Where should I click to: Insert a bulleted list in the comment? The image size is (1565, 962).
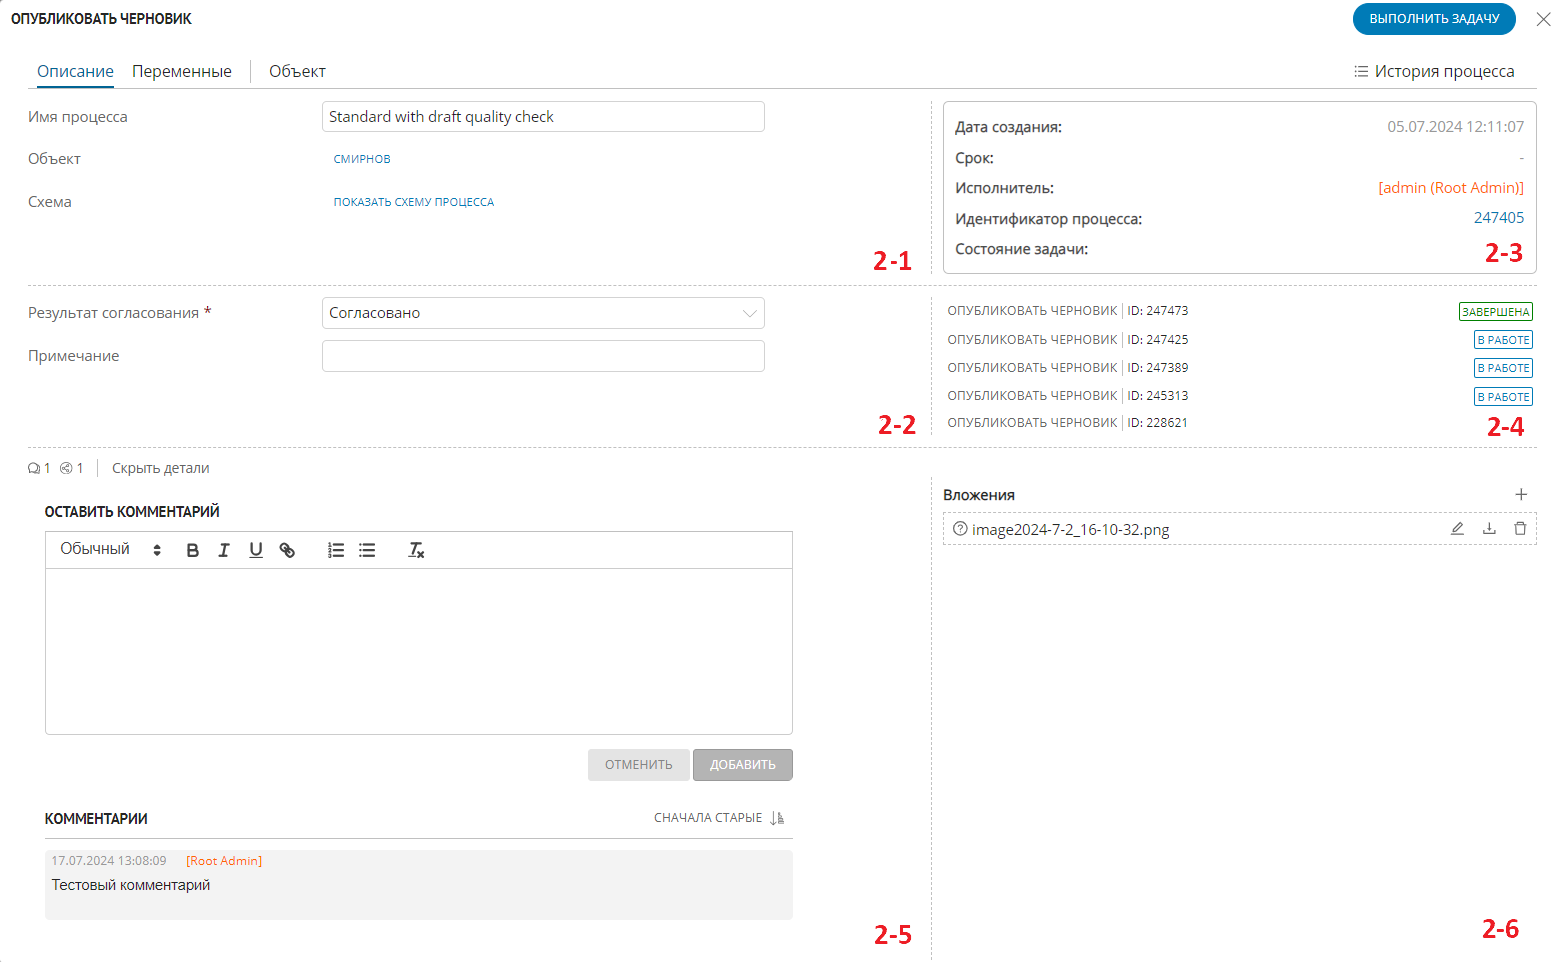[367, 550]
